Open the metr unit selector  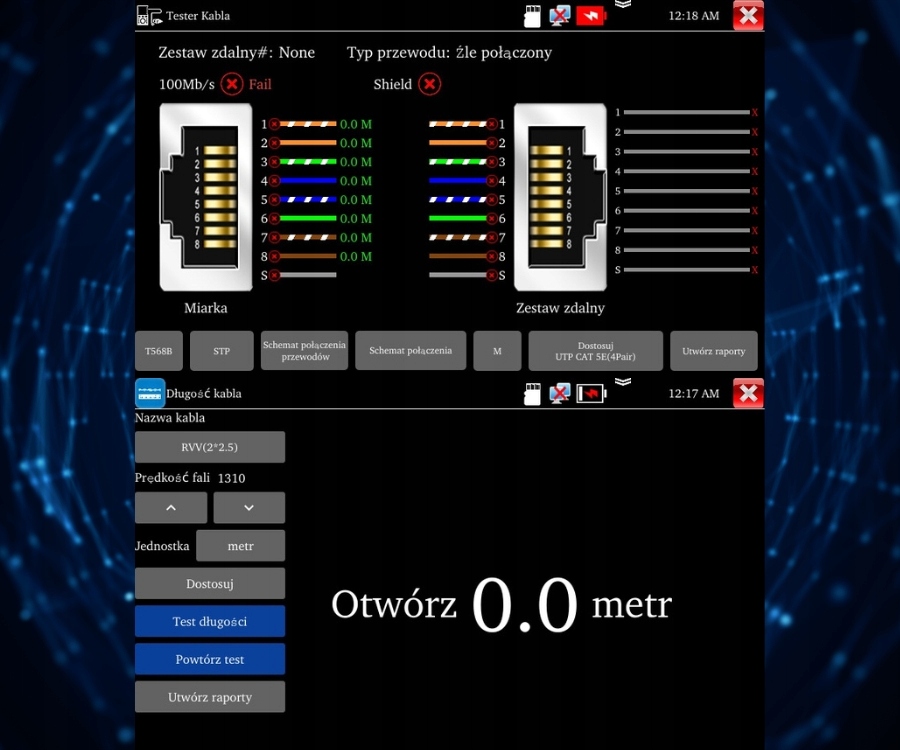pyautogui.click(x=240, y=546)
